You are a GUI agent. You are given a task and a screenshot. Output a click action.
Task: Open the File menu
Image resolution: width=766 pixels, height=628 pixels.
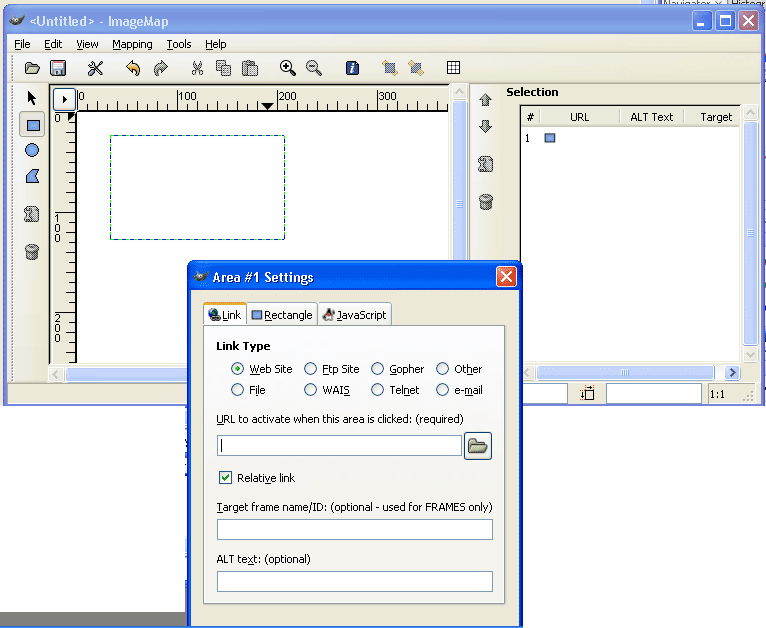tap(22, 44)
